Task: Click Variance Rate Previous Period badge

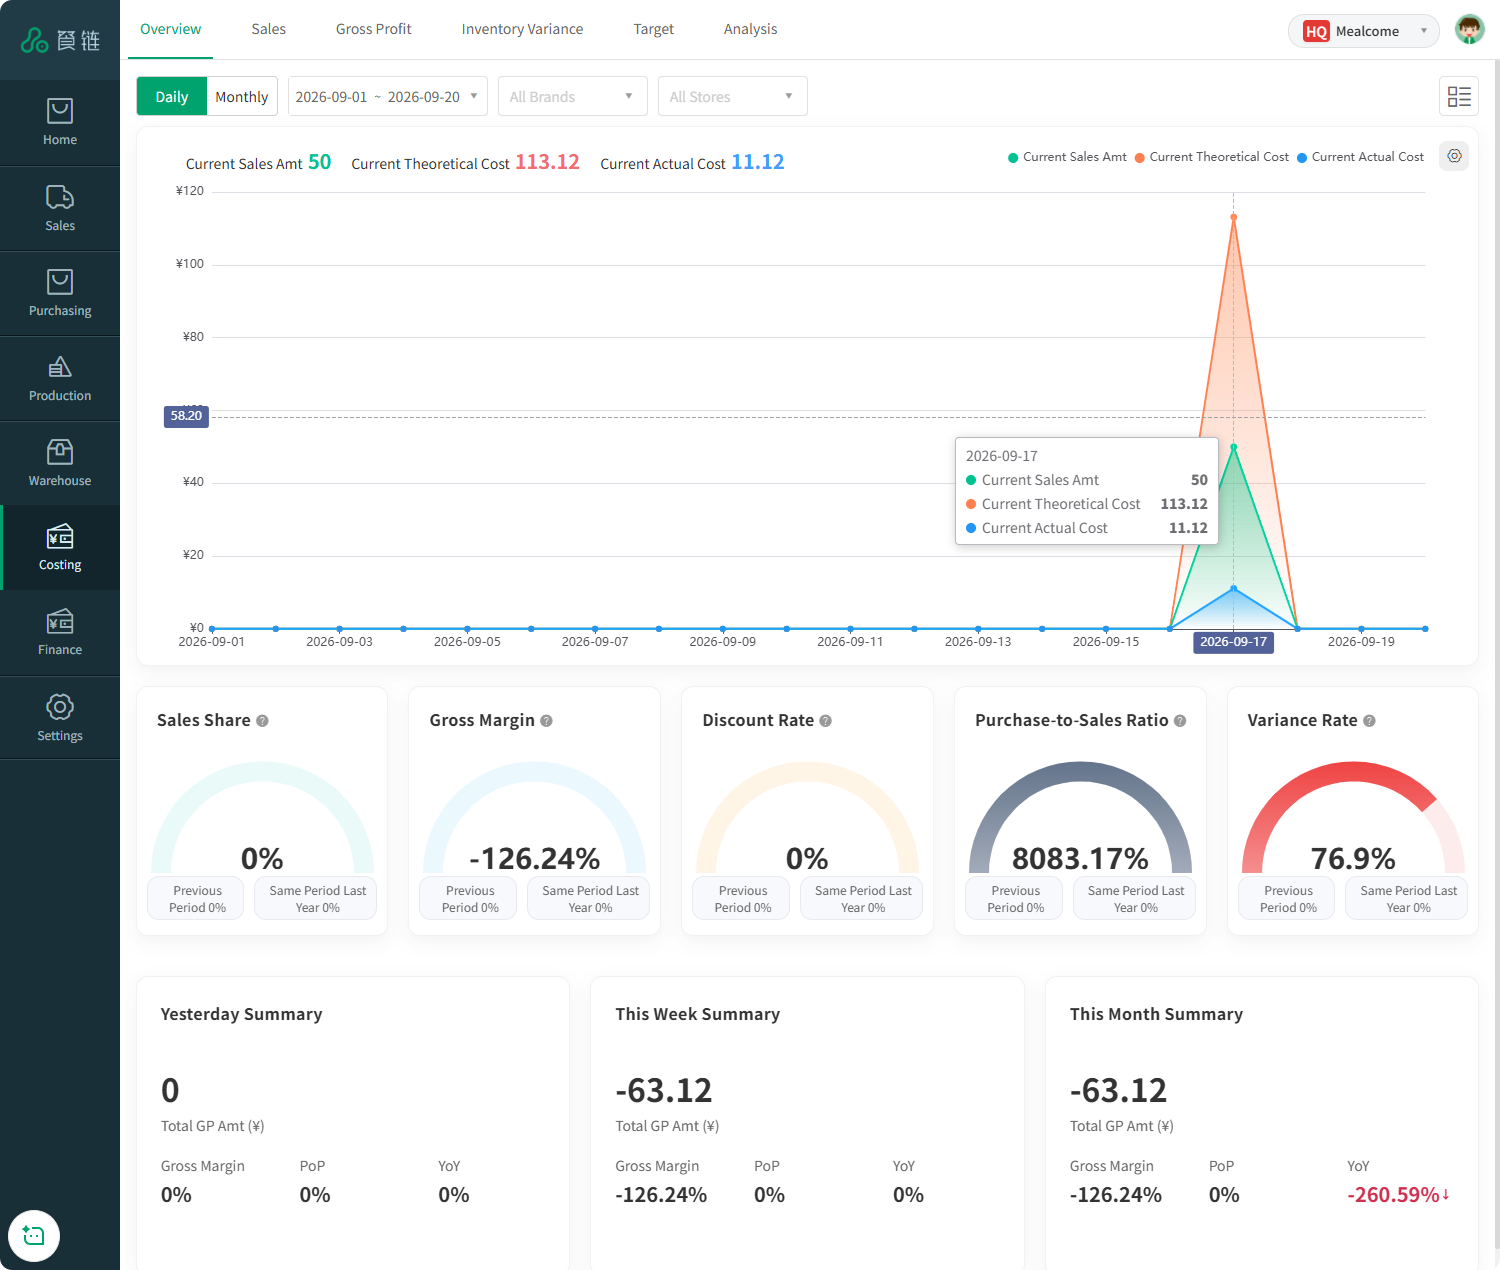Action: coord(1288,898)
